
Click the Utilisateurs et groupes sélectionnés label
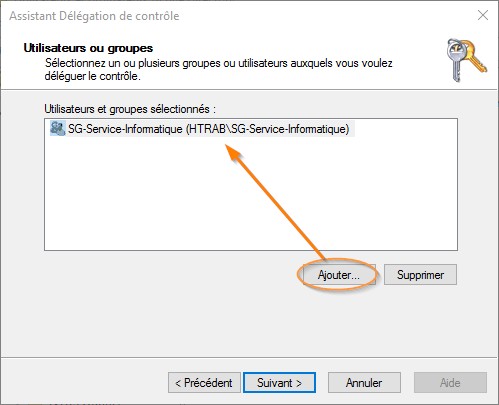(x=130, y=109)
